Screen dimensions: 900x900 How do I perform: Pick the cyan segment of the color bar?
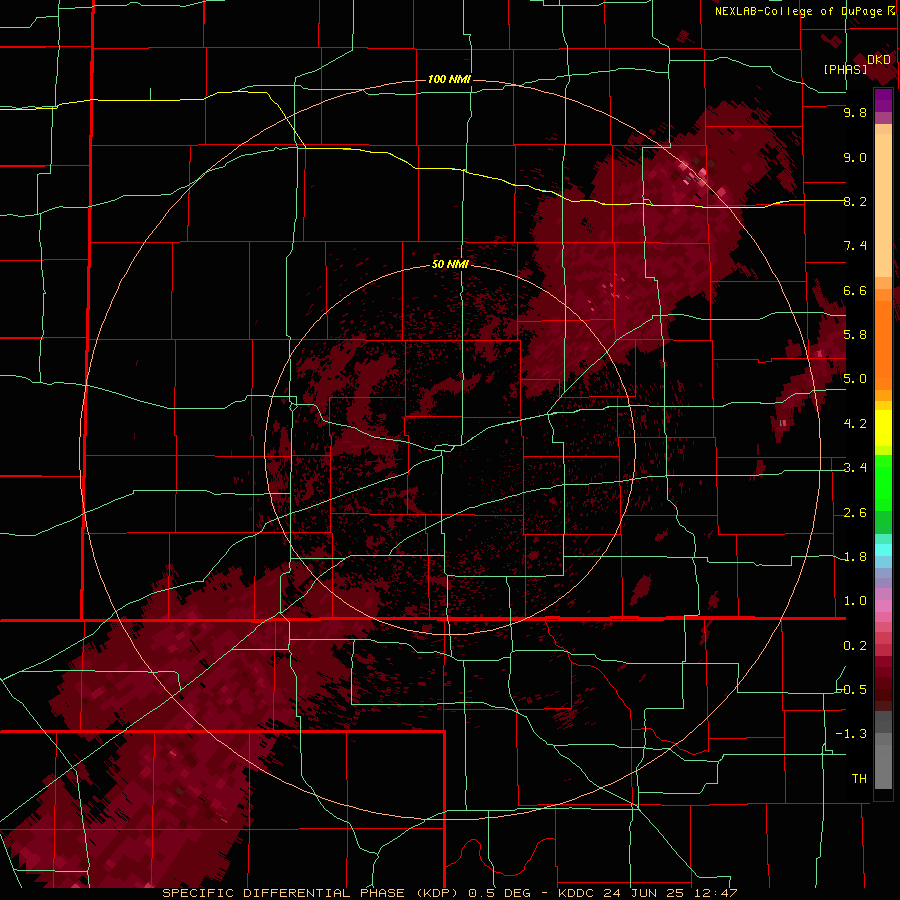(x=883, y=550)
